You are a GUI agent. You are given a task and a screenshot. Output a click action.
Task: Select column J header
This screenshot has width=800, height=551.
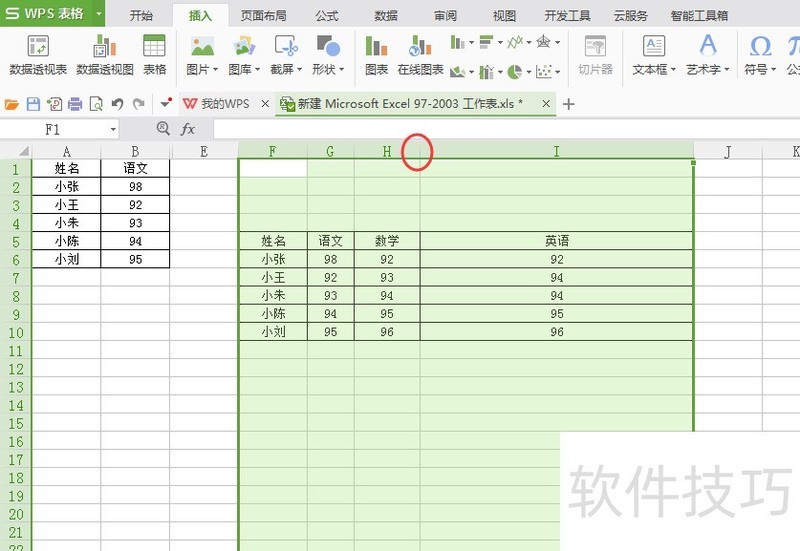pos(728,152)
